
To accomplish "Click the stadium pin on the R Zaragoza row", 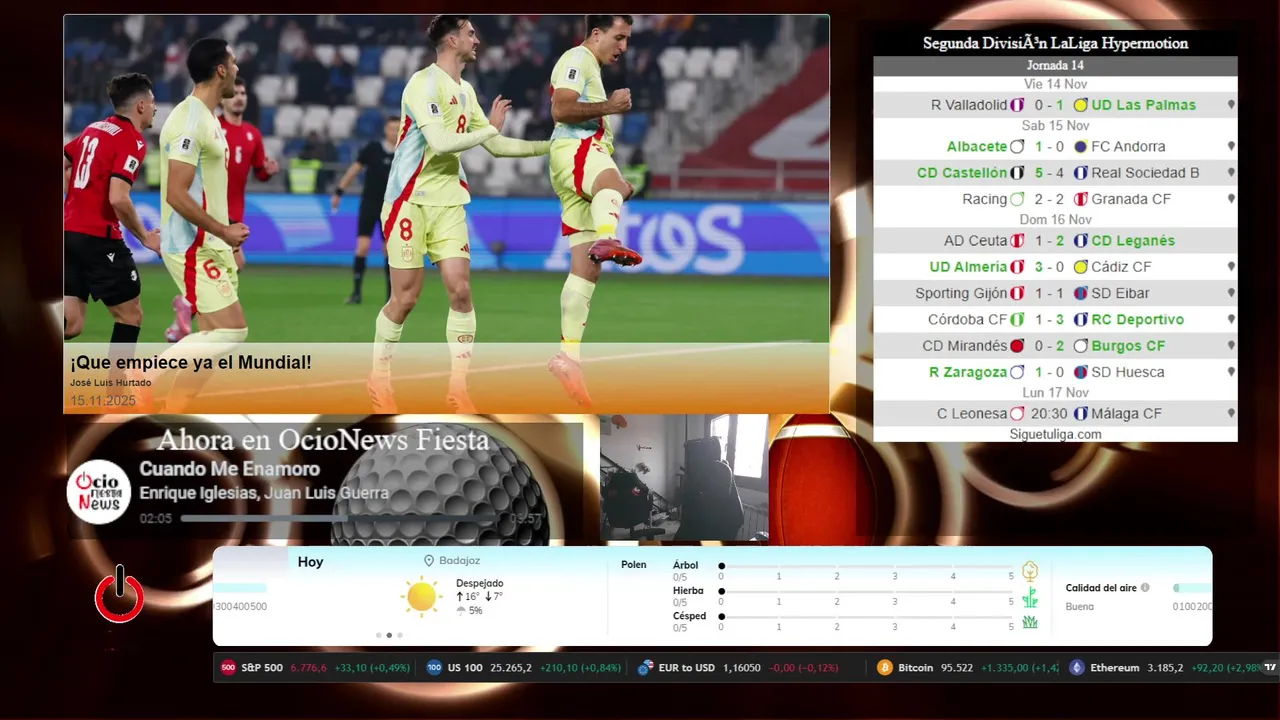I will (1231, 372).
